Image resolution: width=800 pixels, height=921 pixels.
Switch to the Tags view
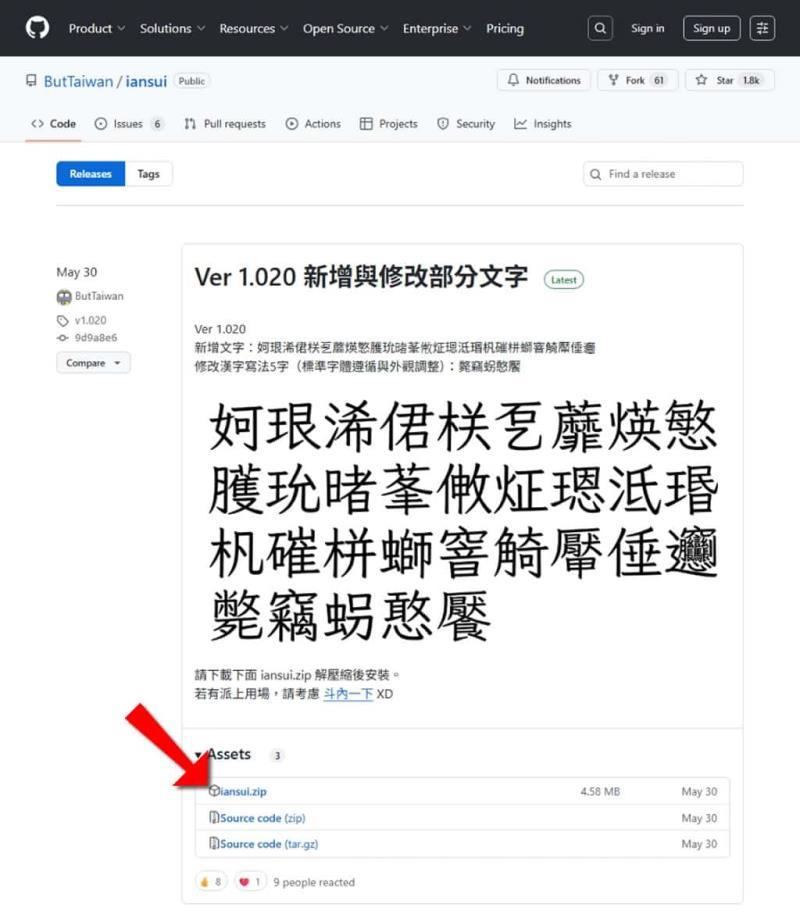pos(149,174)
